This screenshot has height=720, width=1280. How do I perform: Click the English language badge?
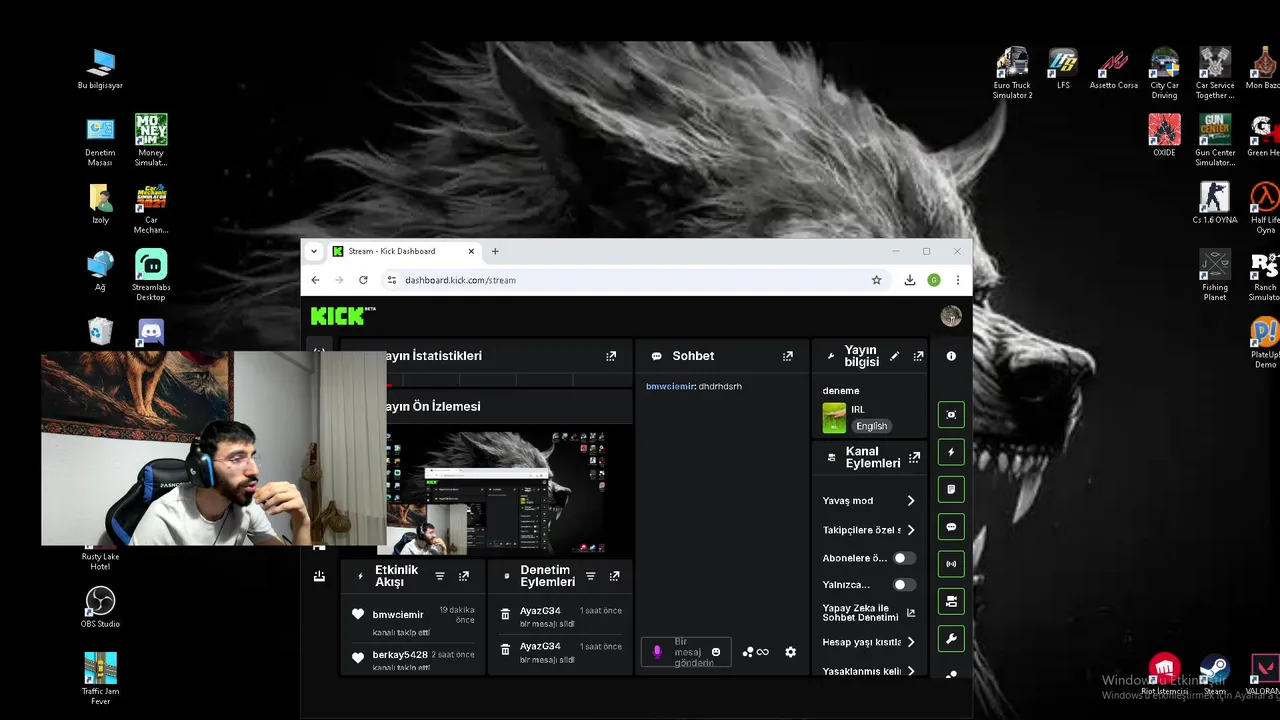tap(871, 426)
